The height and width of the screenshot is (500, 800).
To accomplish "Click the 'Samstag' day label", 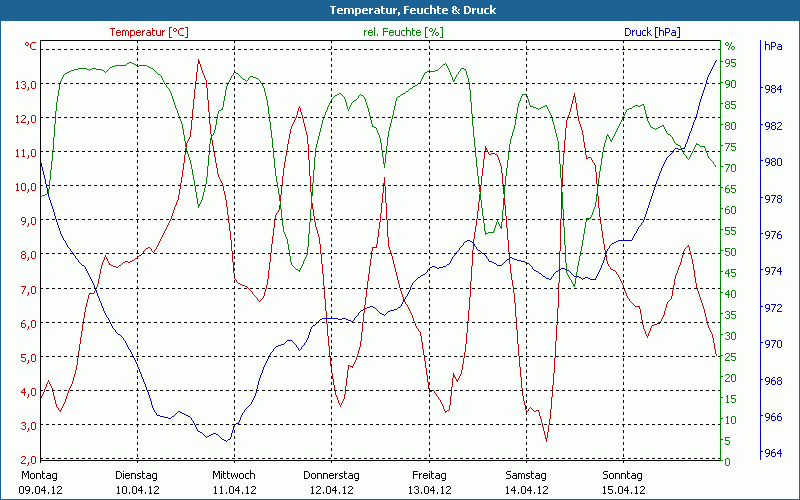I will 526,476.
